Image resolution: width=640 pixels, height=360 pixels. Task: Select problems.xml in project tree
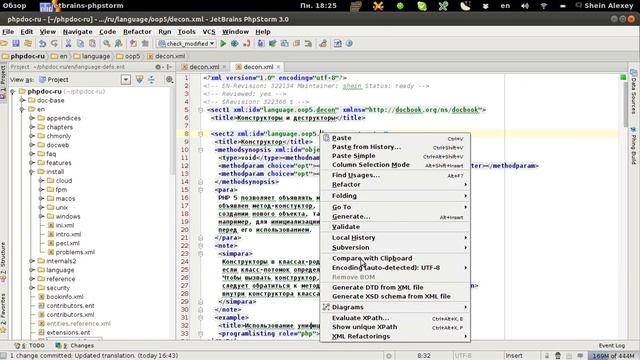71,252
